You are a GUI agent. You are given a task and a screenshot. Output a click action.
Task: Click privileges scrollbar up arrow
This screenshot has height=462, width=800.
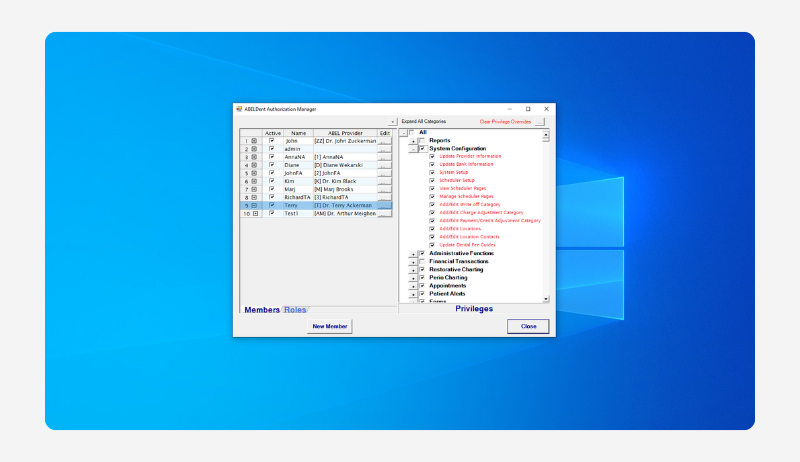(546, 135)
